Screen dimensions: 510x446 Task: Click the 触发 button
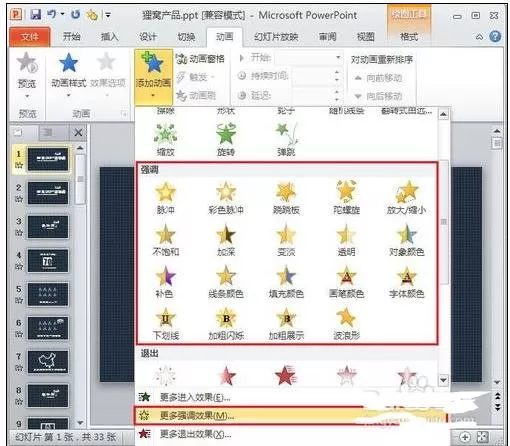point(195,77)
